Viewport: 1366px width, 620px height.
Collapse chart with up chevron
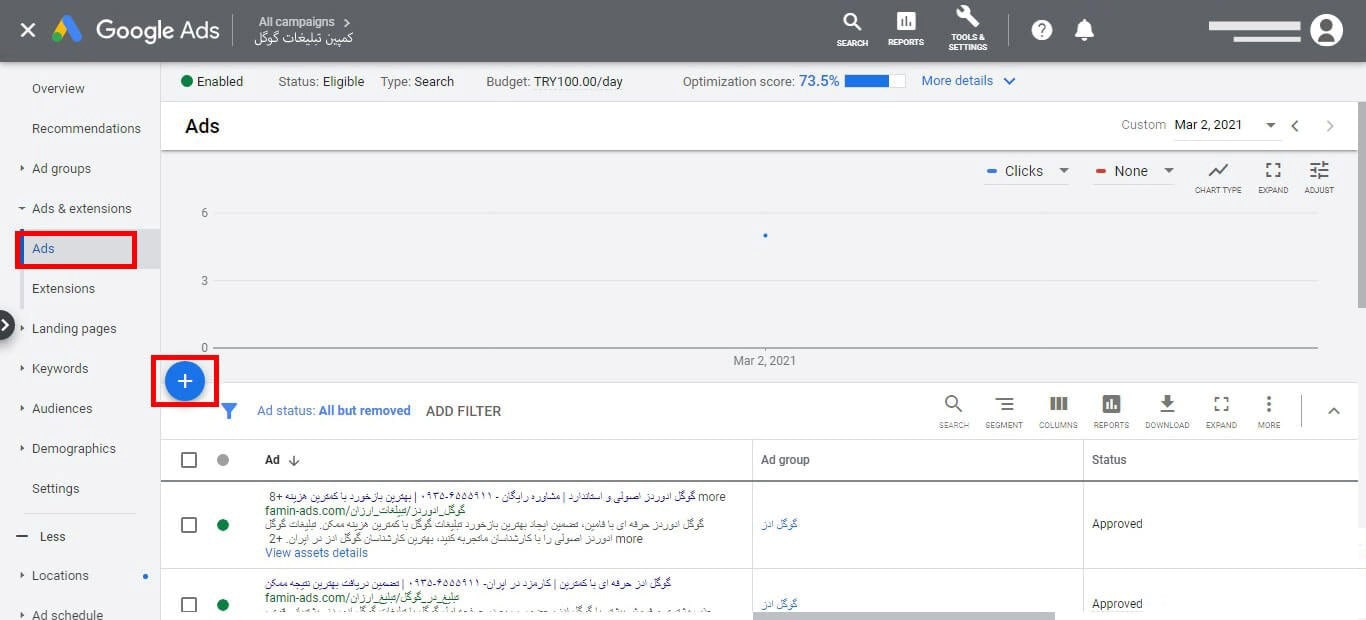[1333, 411]
